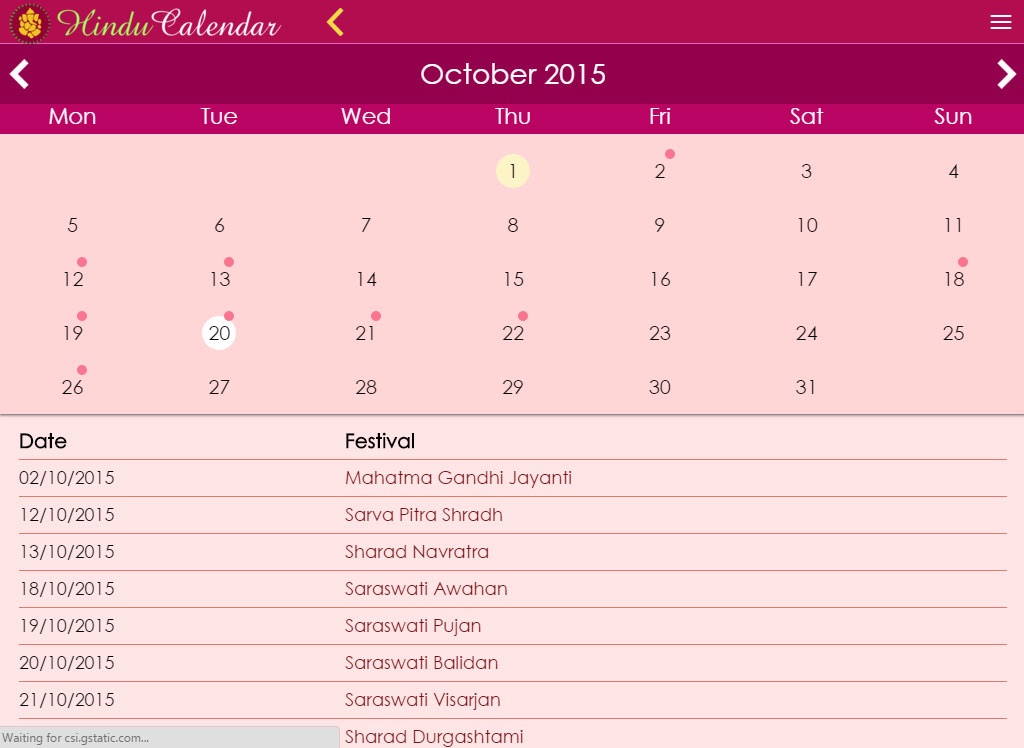Select date 2 with festival dot

[x=660, y=171]
